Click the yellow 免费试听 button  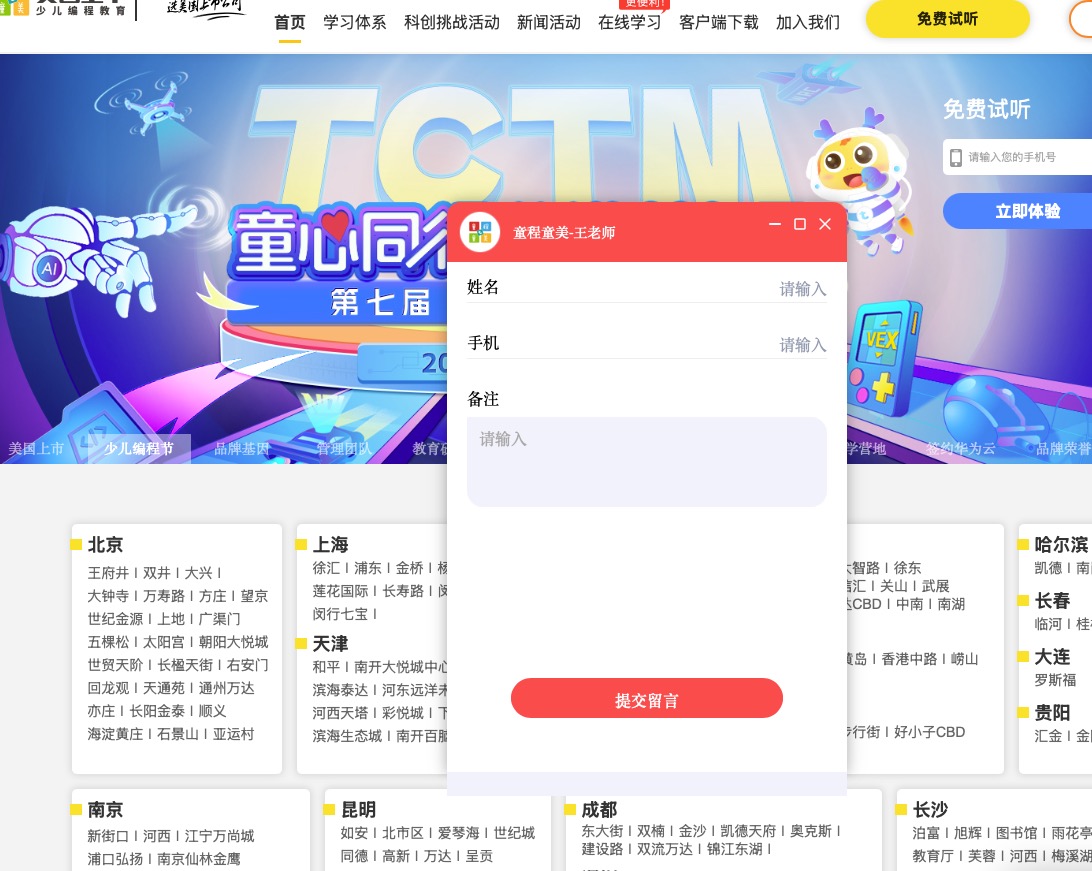point(947,19)
